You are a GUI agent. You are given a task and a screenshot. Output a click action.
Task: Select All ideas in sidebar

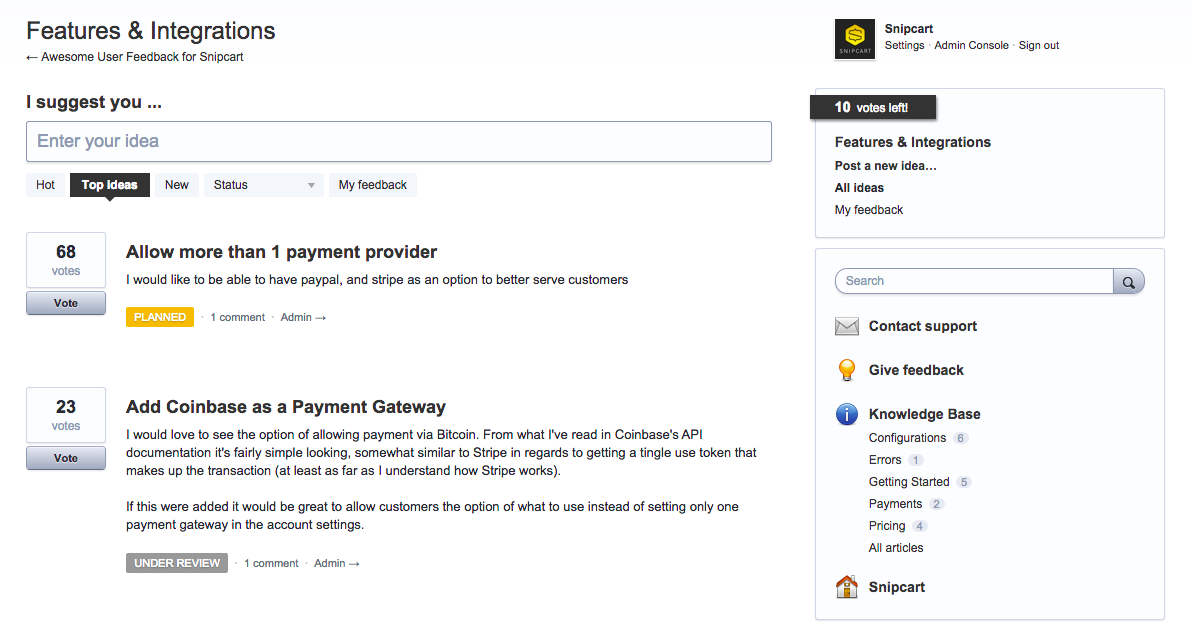(860, 188)
